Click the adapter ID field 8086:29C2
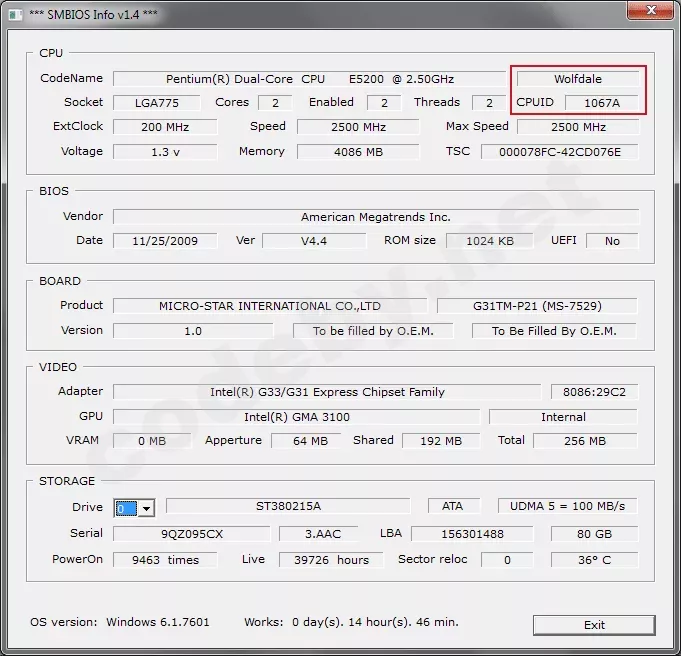The image size is (681, 656). [x=594, y=392]
